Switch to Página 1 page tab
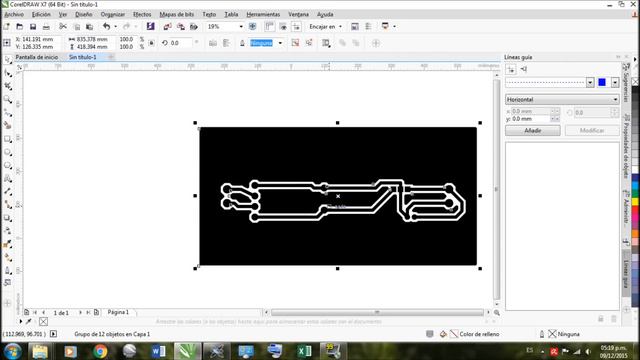The height and width of the screenshot is (360, 640). [118, 312]
